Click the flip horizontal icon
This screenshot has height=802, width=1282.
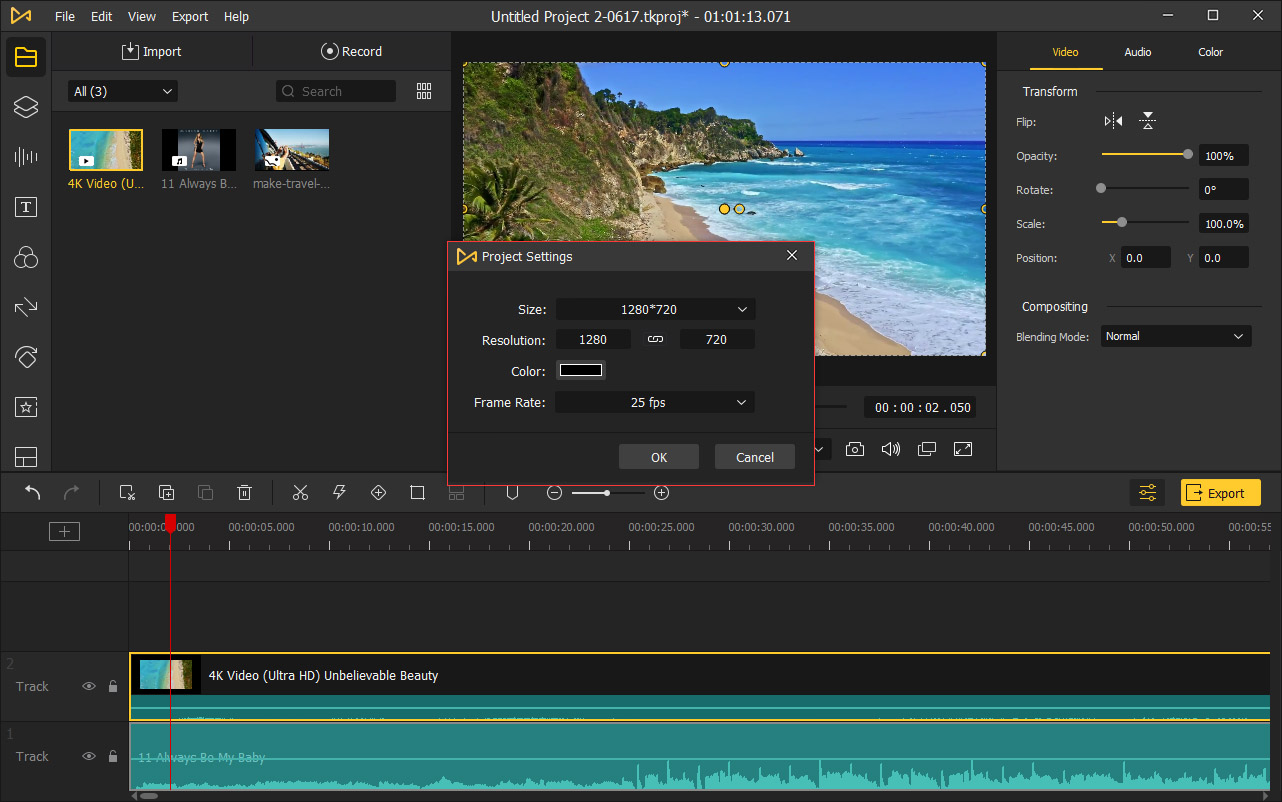pos(1113,121)
